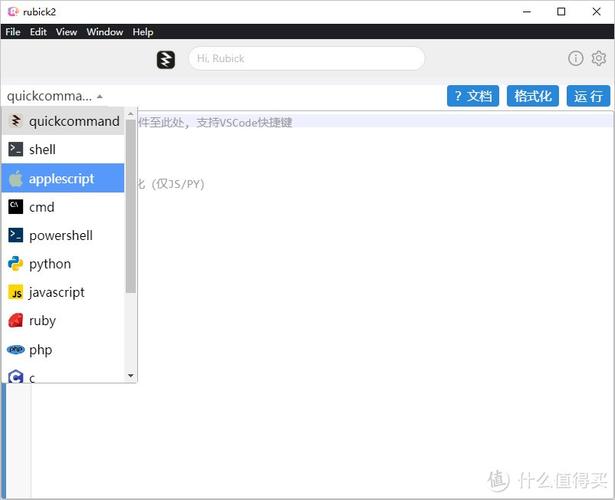Open settings via gear icon

(x=599, y=58)
